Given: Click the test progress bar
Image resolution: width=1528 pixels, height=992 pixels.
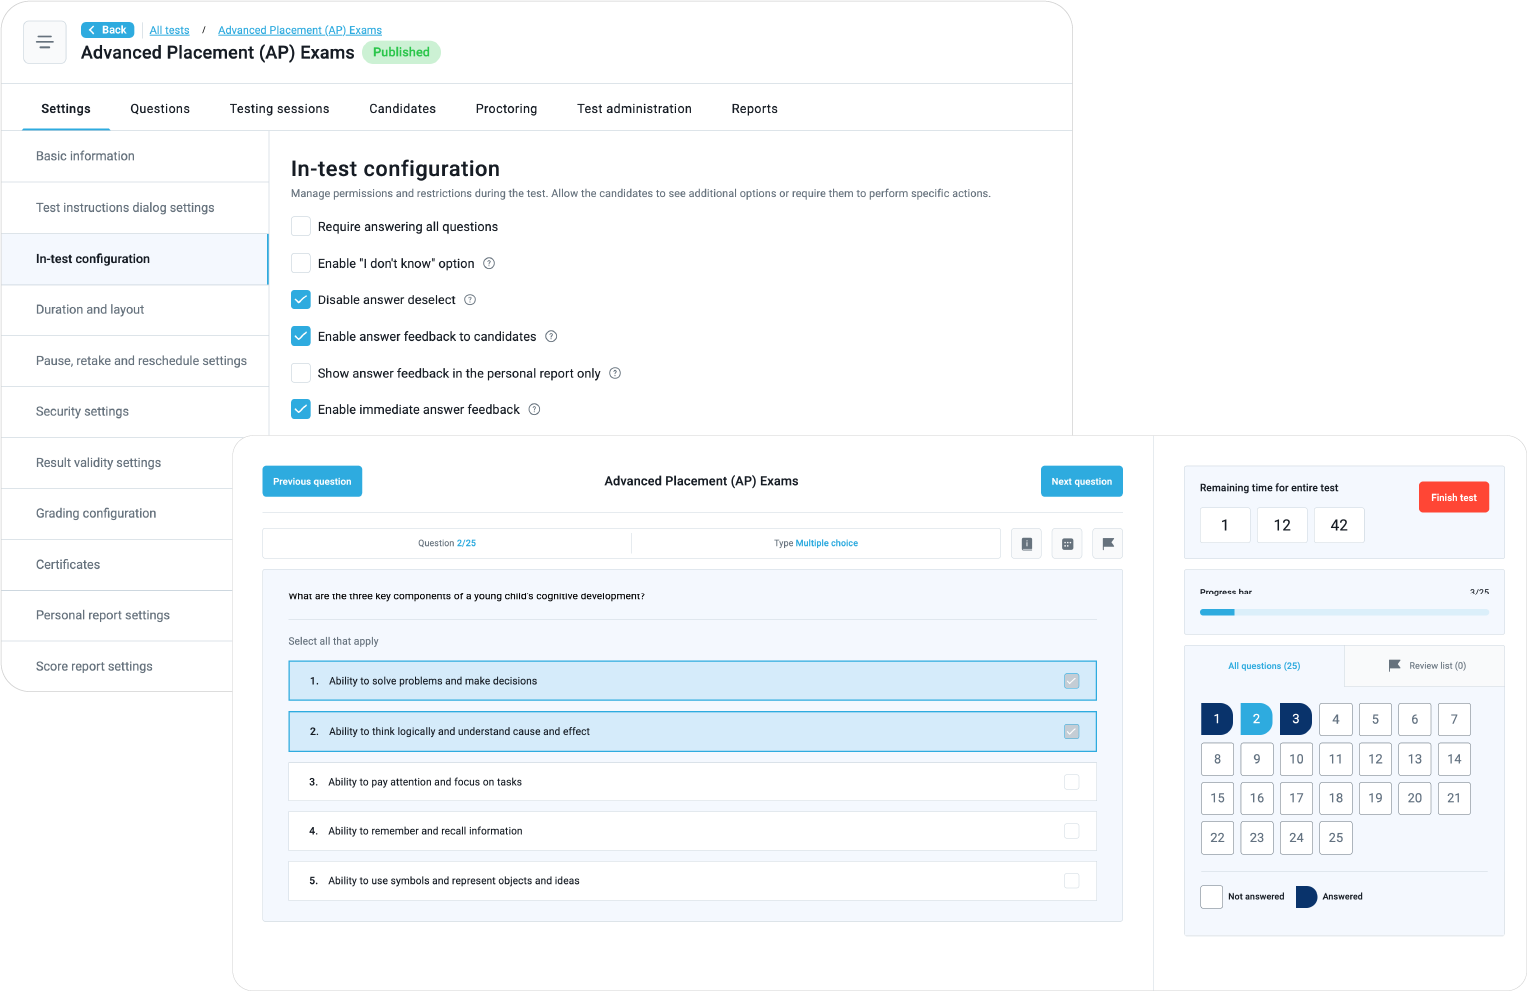Looking at the screenshot, I should pos(1344,612).
